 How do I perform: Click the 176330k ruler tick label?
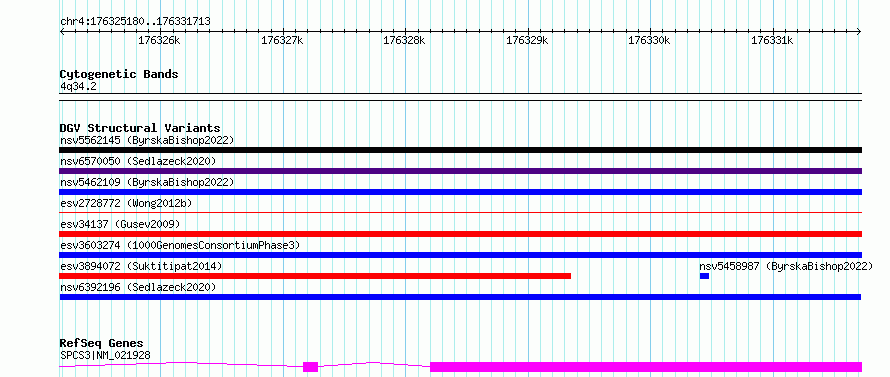(x=649, y=41)
